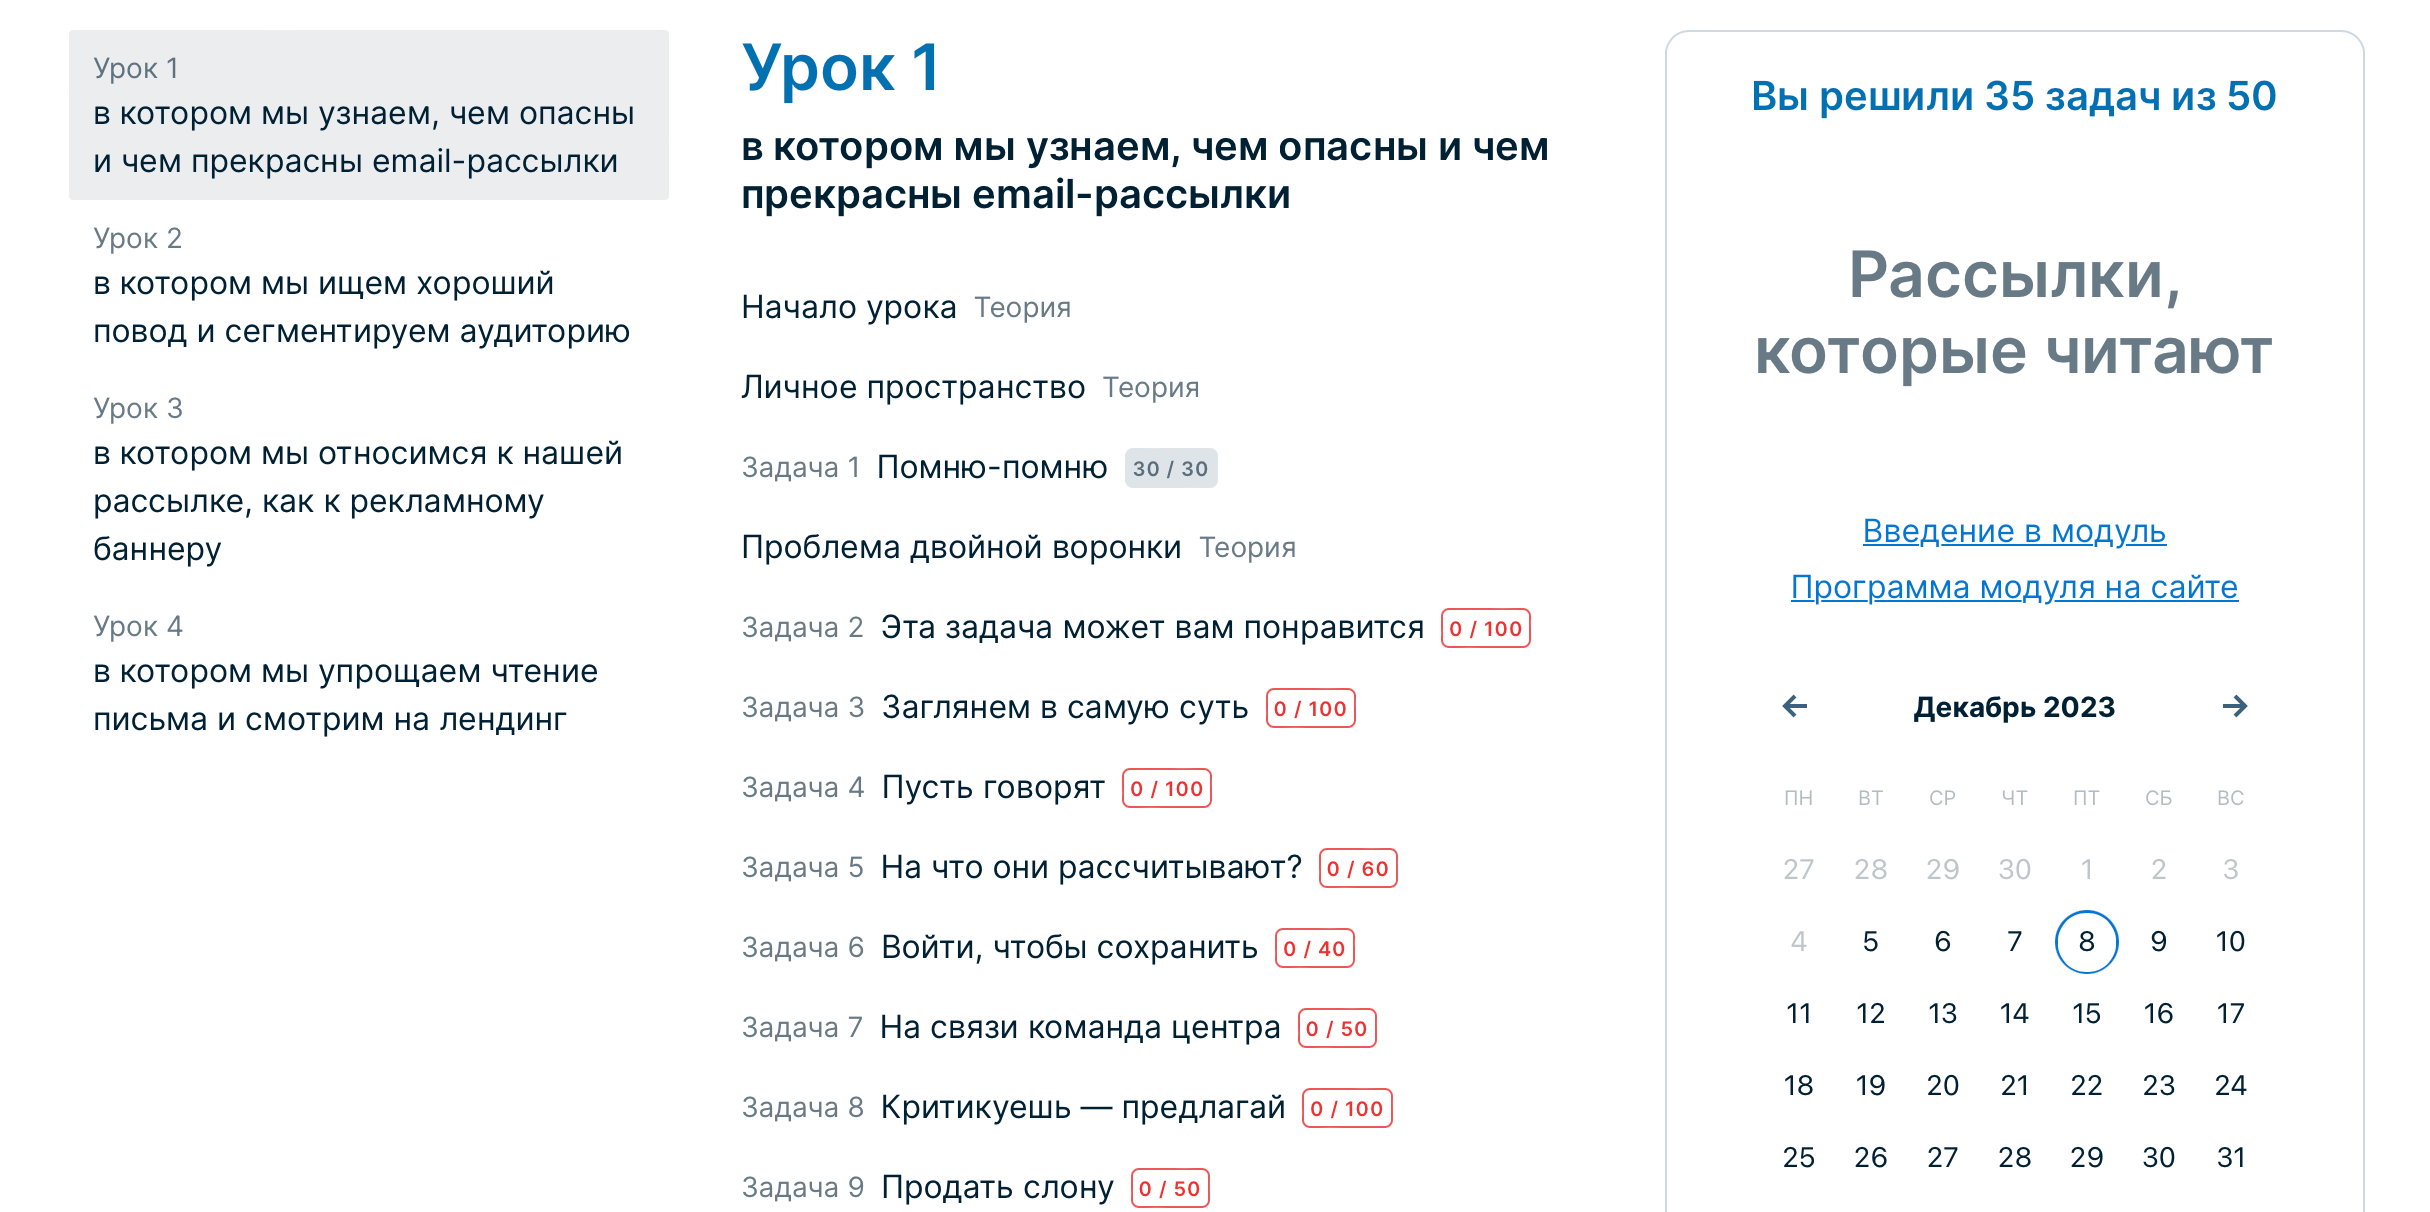Viewport: 2430px width, 1212px height.
Task: Select December 31 in the calendar
Action: [x=2230, y=1157]
